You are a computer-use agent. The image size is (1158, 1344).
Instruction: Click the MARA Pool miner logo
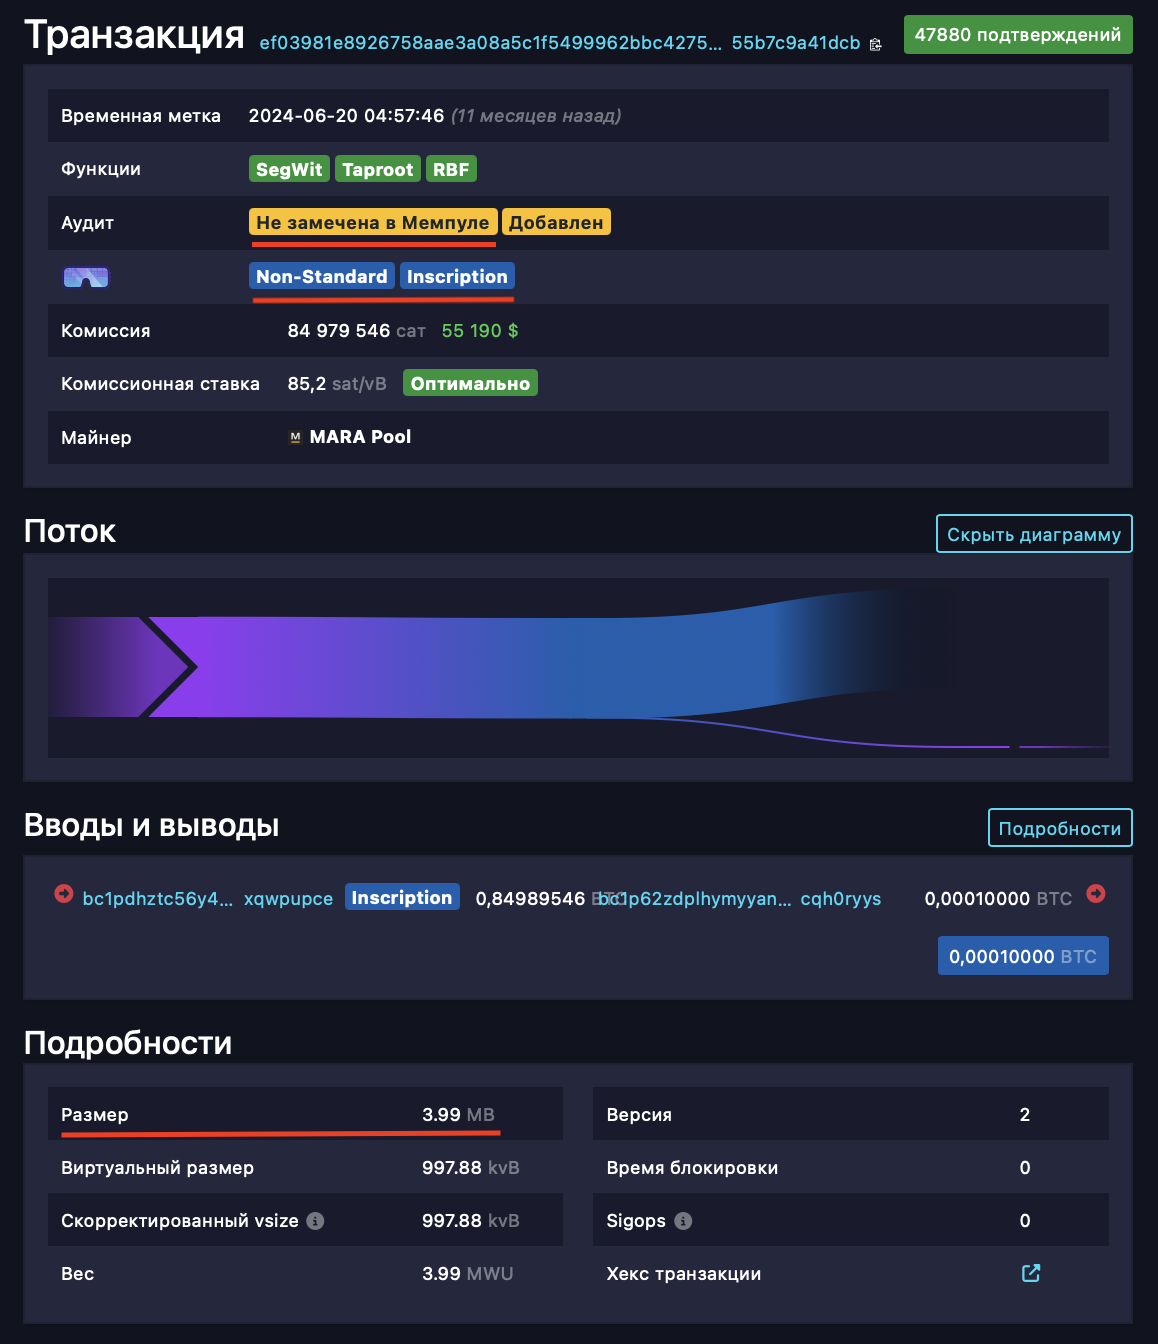(x=295, y=437)
